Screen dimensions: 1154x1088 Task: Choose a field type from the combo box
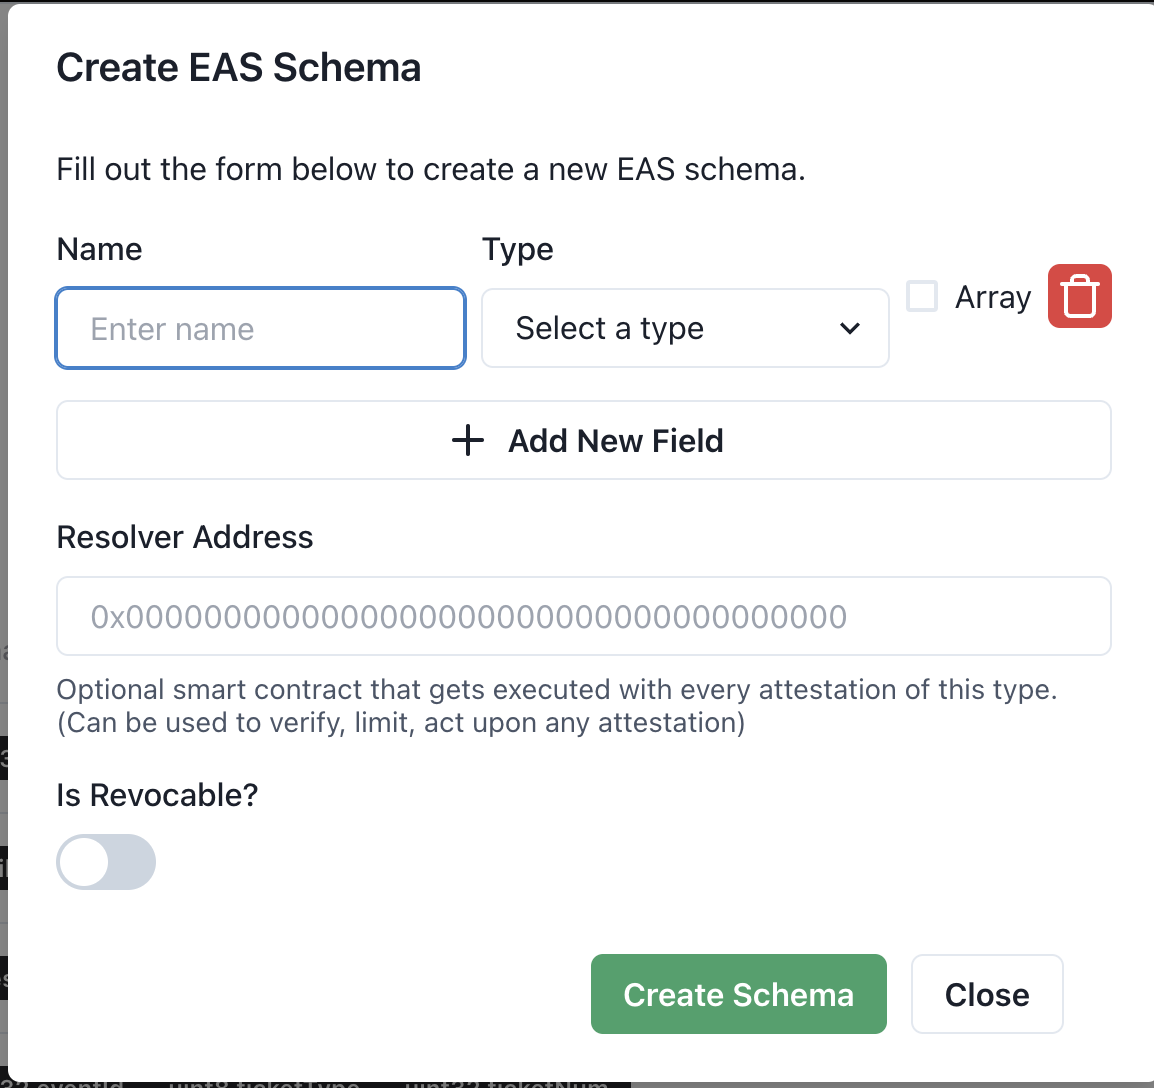pos(685,328)
